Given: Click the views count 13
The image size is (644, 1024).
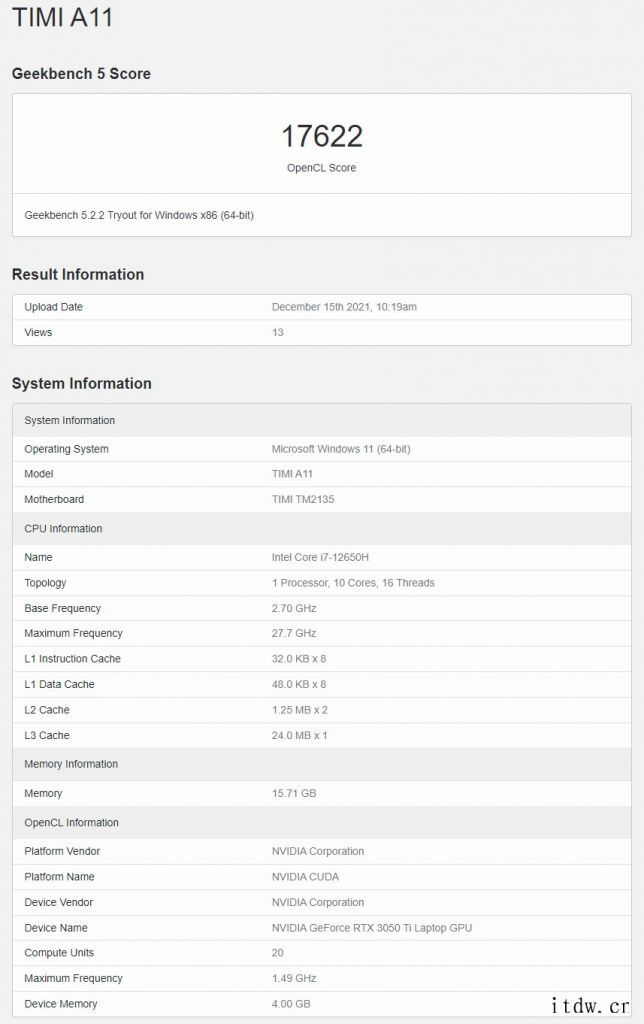Looking at the screenshot, I should (278, 332).
